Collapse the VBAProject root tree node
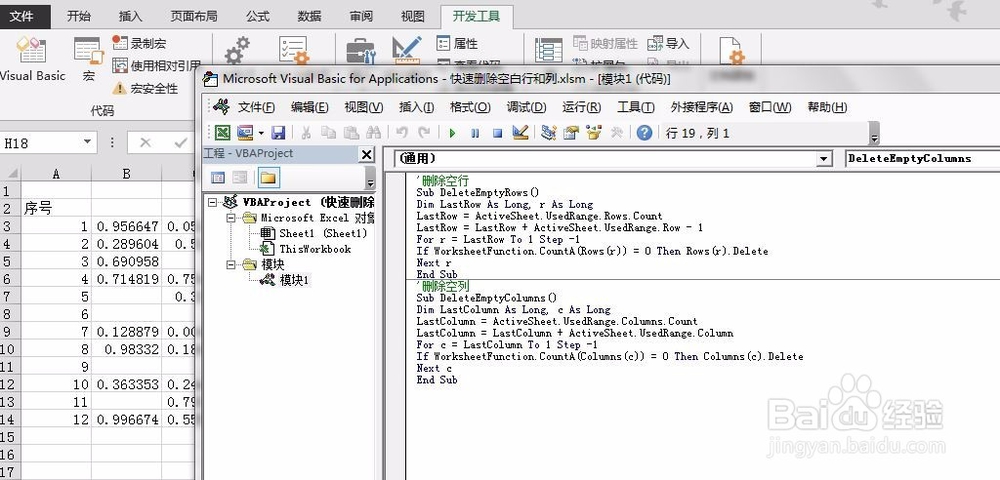The image size is (1000, 480). point(212,202)
